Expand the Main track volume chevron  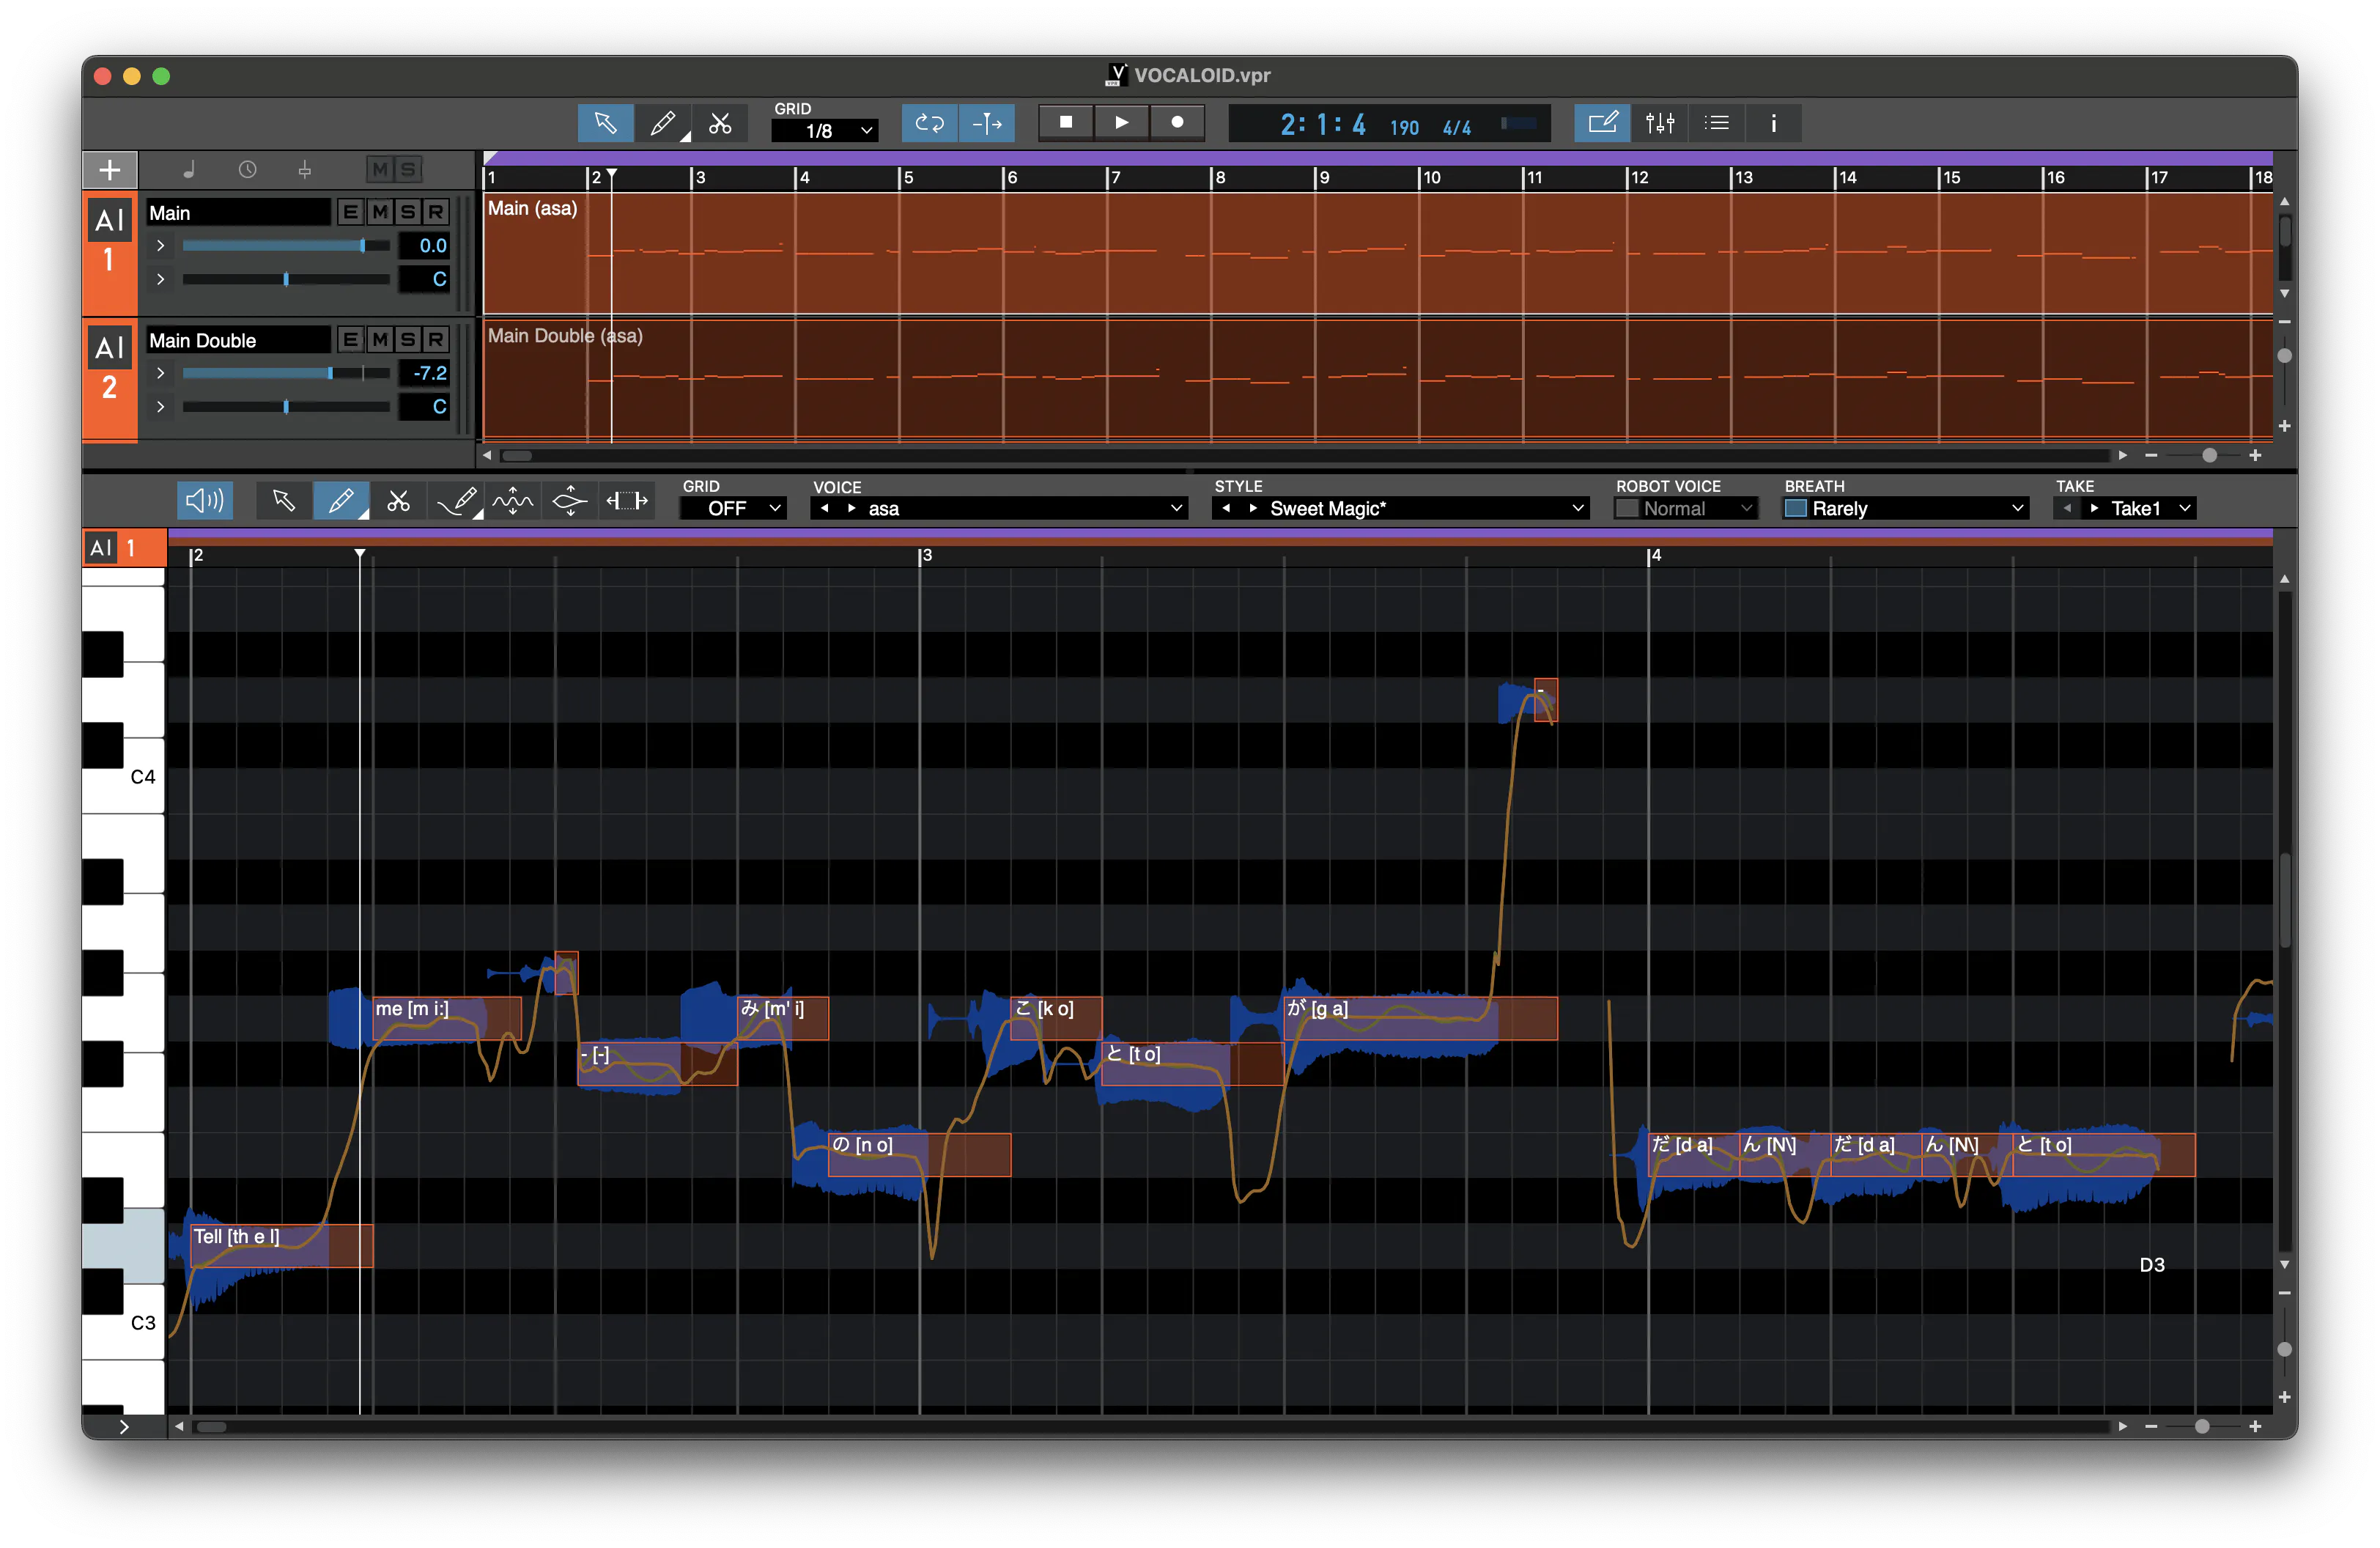160,246
